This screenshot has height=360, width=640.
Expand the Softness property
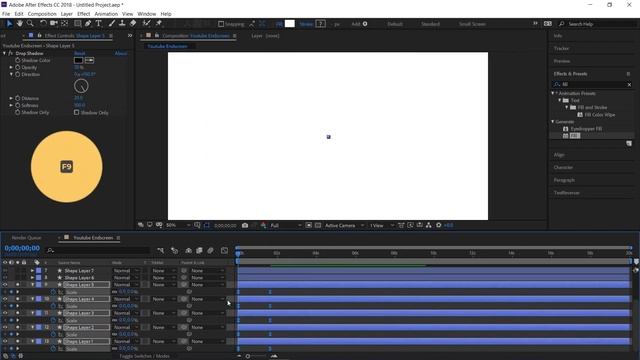[11, 105]
